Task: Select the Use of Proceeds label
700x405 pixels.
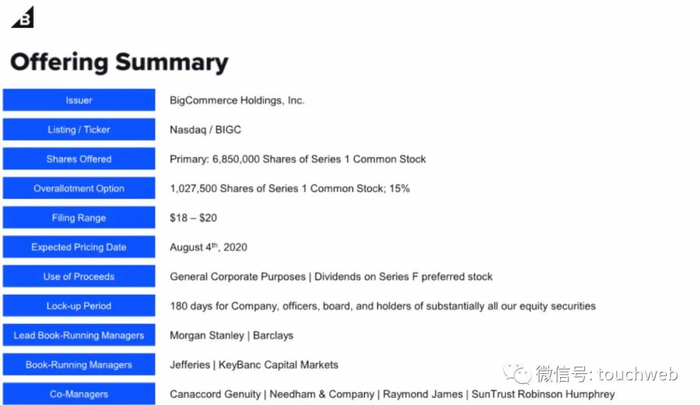Action: point(79,277)
